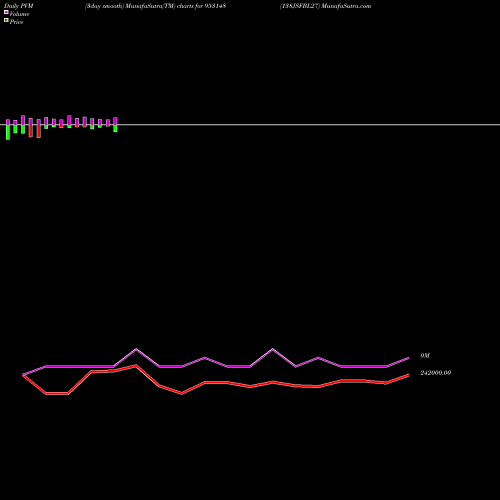Viewport: 500px width, 500px height.
Task: Click the "Daily PVM" chart title
Action: [x=19, y=6]
